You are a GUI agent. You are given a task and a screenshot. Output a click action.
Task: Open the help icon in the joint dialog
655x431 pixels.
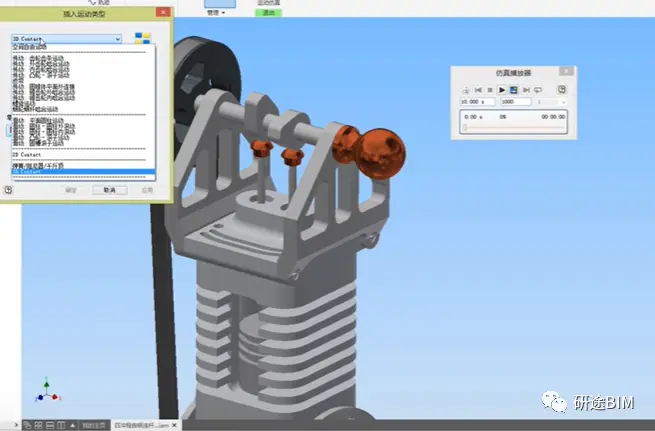pyautogui.click(x=8, y=190)
